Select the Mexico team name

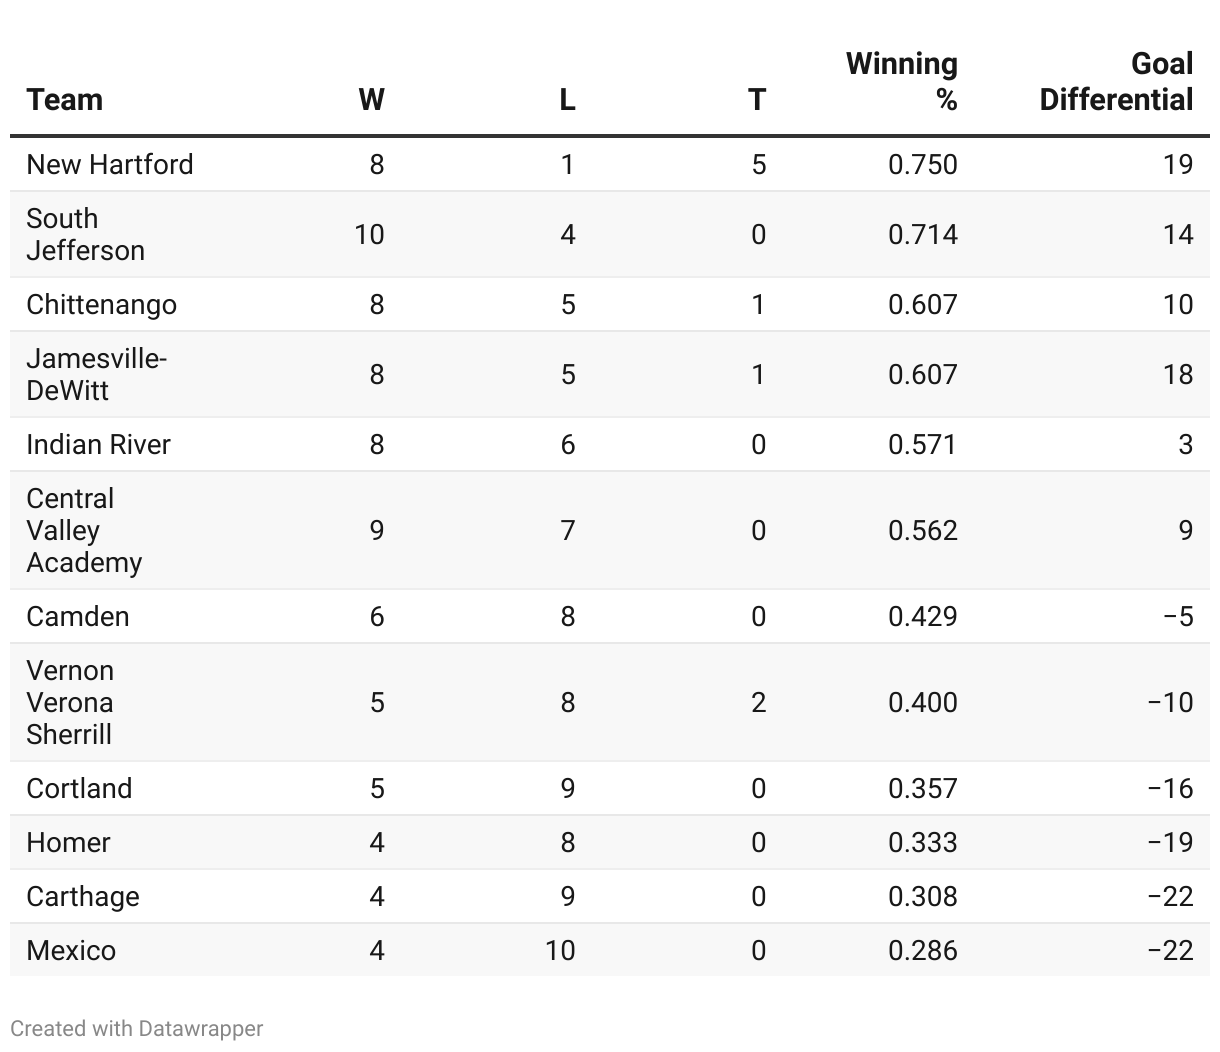coord(71,950)
